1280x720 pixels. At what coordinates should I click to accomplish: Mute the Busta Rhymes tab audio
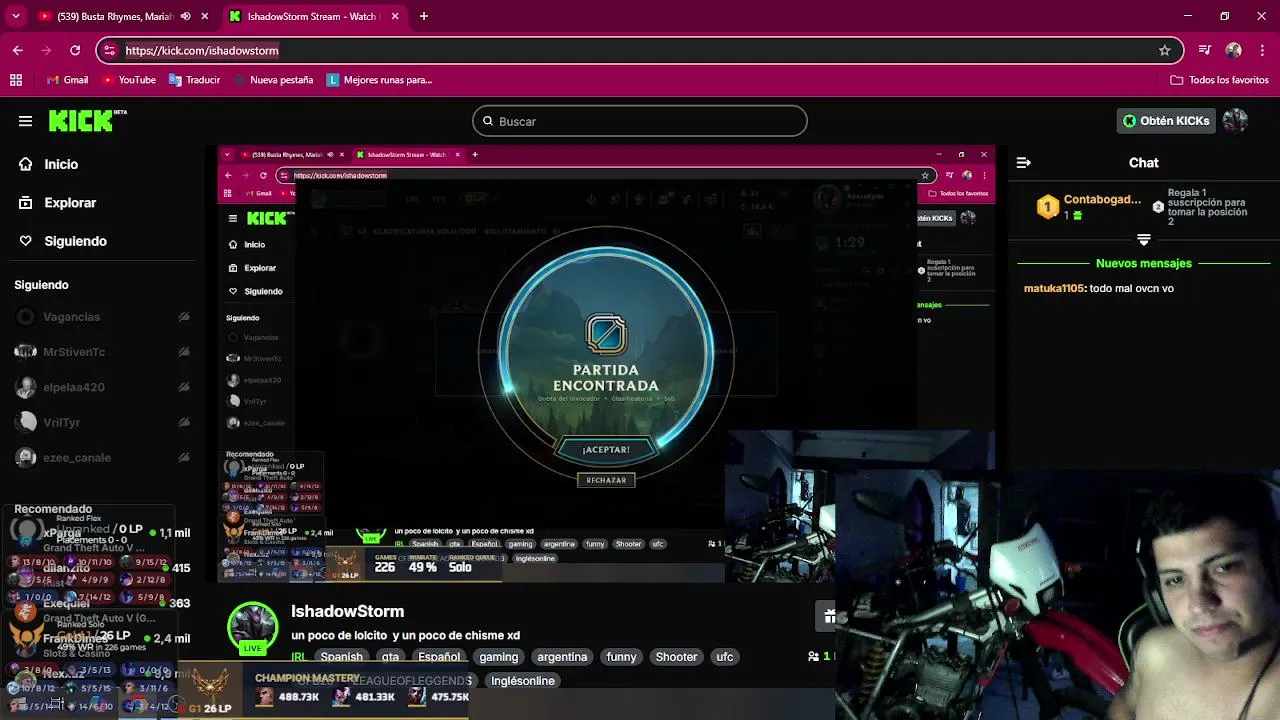(185, 16)
